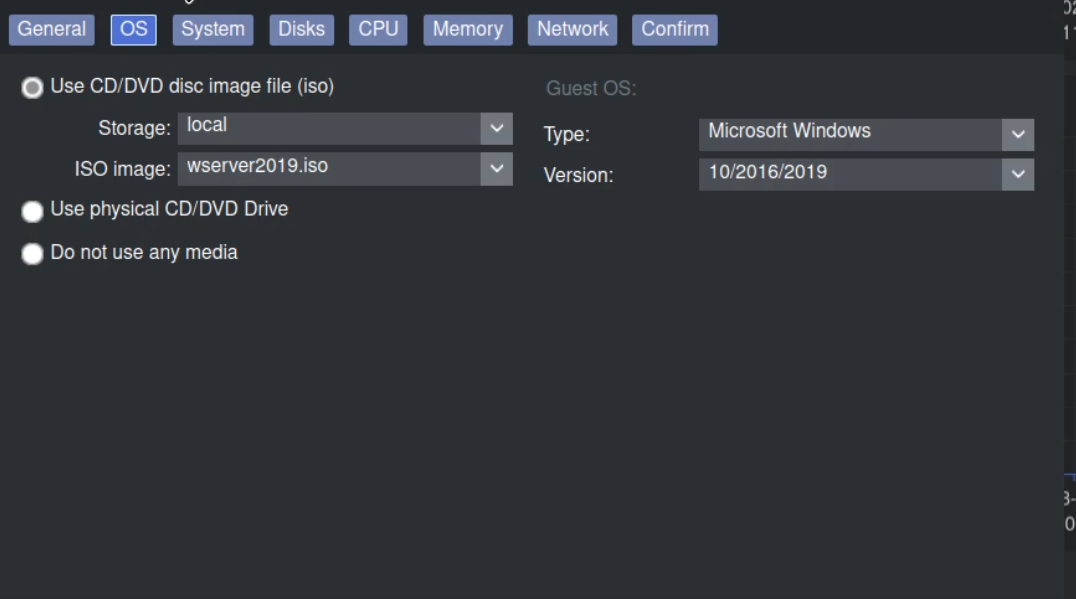Screen dimensions: 1076x599
Task: Select the Use CD/DVD disc image file radio button
Action: pos(33,88)
